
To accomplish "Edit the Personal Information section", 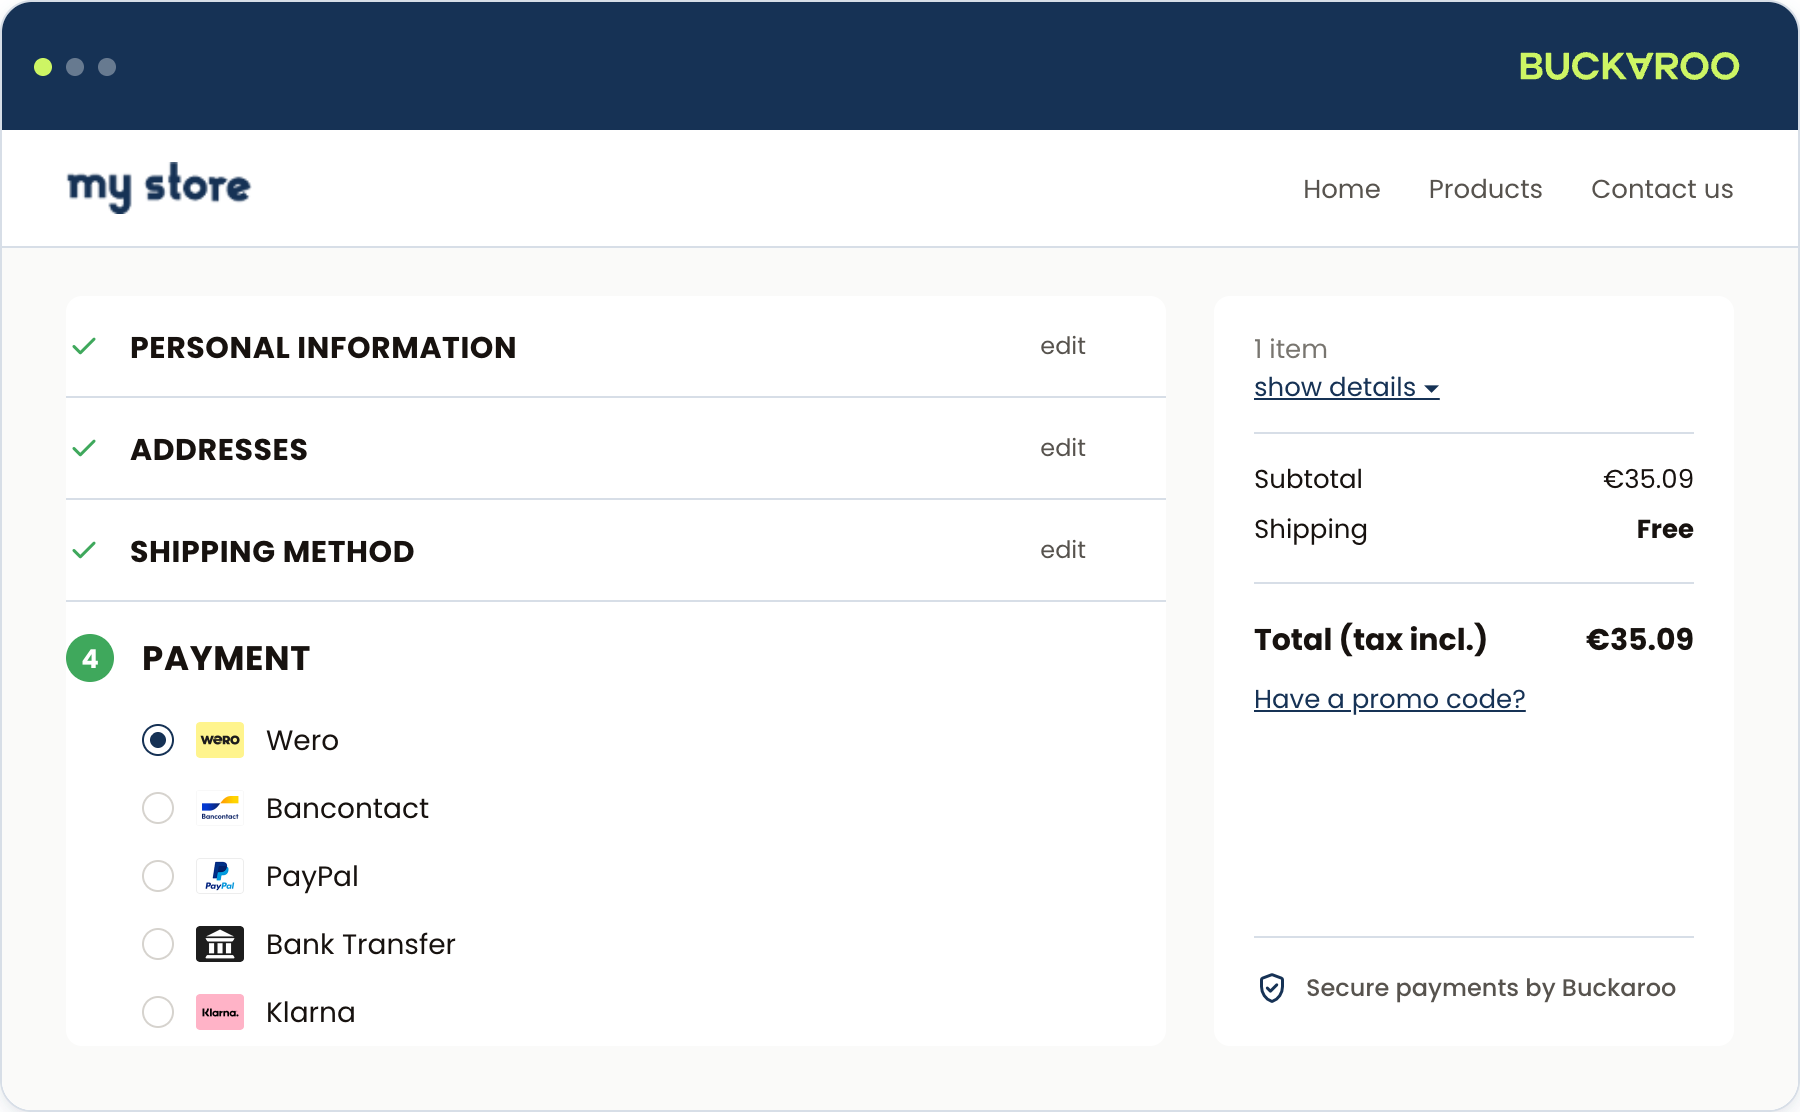I will pos(1062,346).
